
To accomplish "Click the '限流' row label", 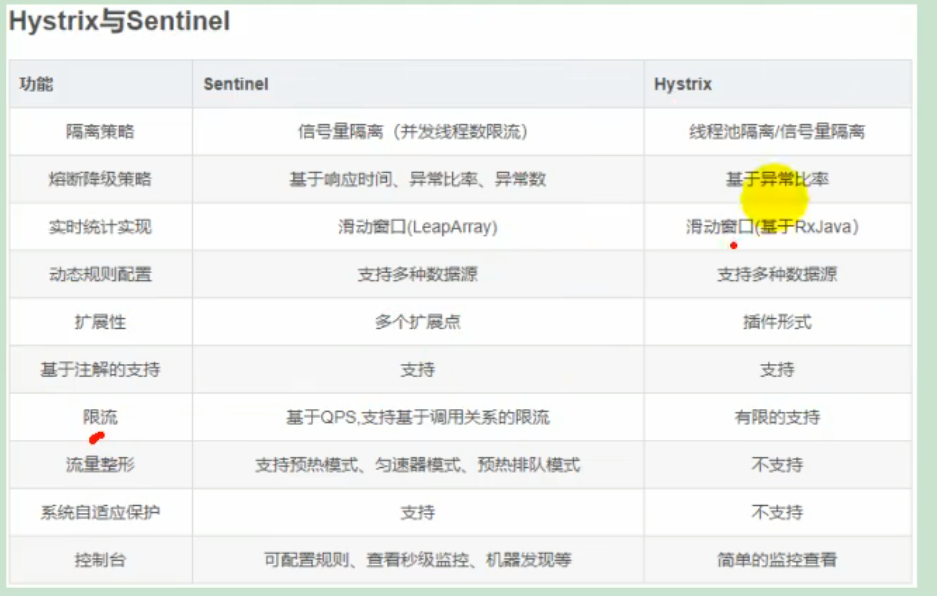I will coord(100,417).
